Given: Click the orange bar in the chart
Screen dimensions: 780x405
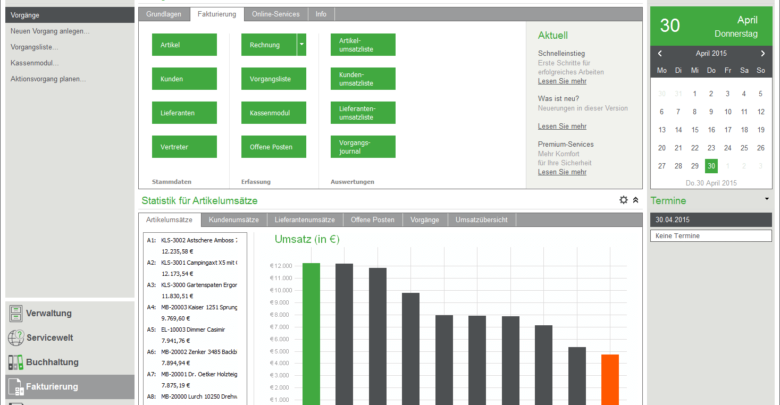Looking at the screenshot, I should 610,379.
